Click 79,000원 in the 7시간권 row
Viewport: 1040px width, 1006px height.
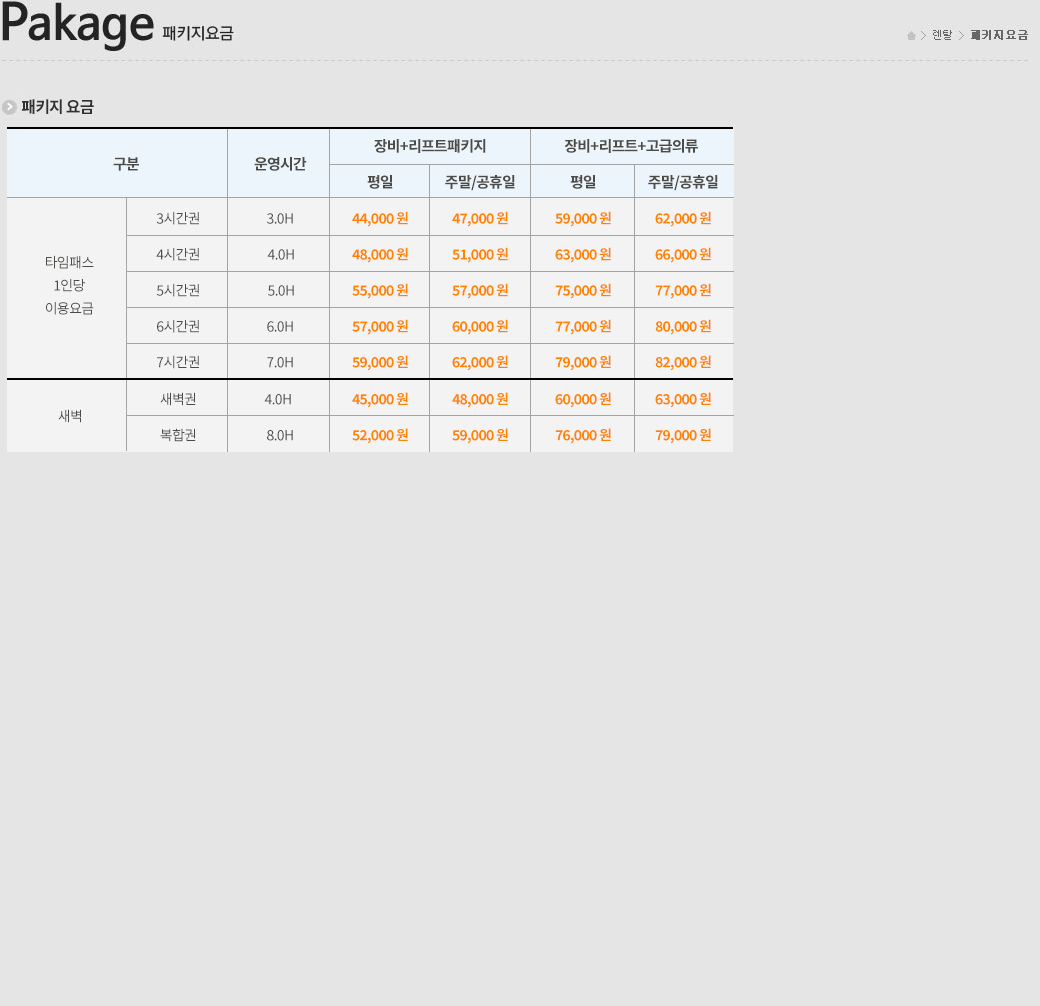click(583, 361)
